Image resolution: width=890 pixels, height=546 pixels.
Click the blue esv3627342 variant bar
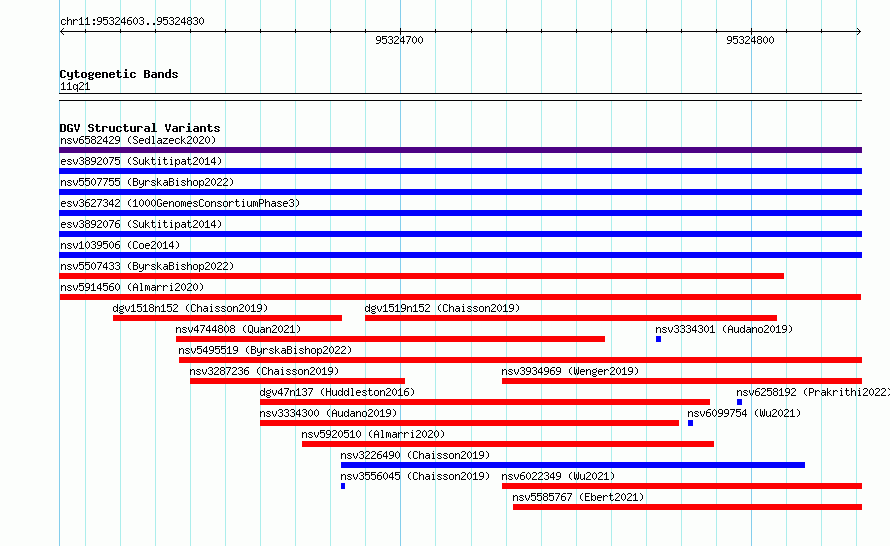pyautogui.click(x=460, y=213)
